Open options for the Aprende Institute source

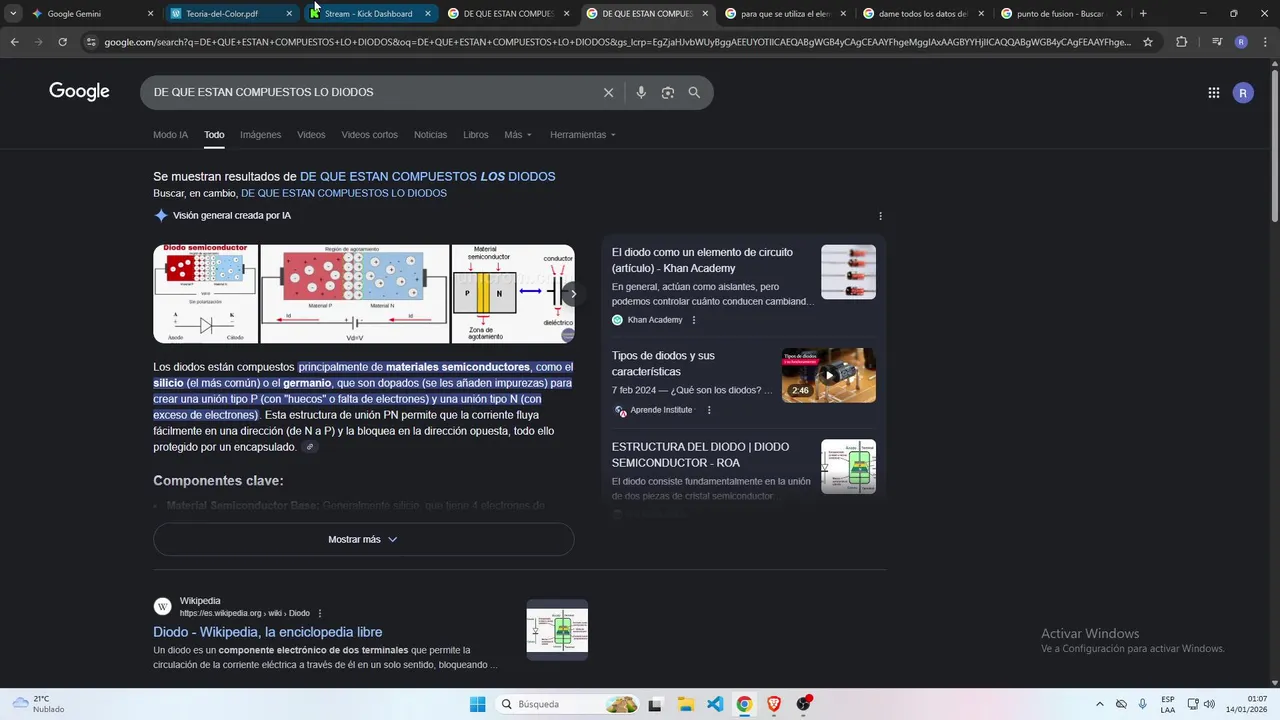709,410
